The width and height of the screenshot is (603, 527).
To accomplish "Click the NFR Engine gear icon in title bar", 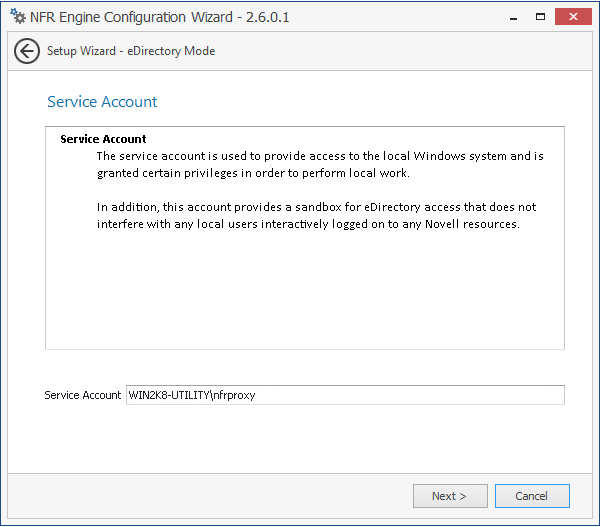I will 18,16.
